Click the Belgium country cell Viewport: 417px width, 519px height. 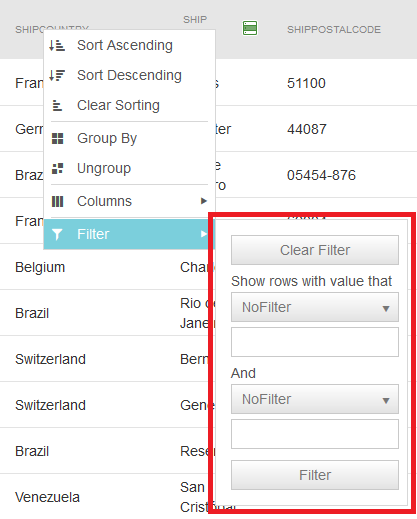point(40,267)
